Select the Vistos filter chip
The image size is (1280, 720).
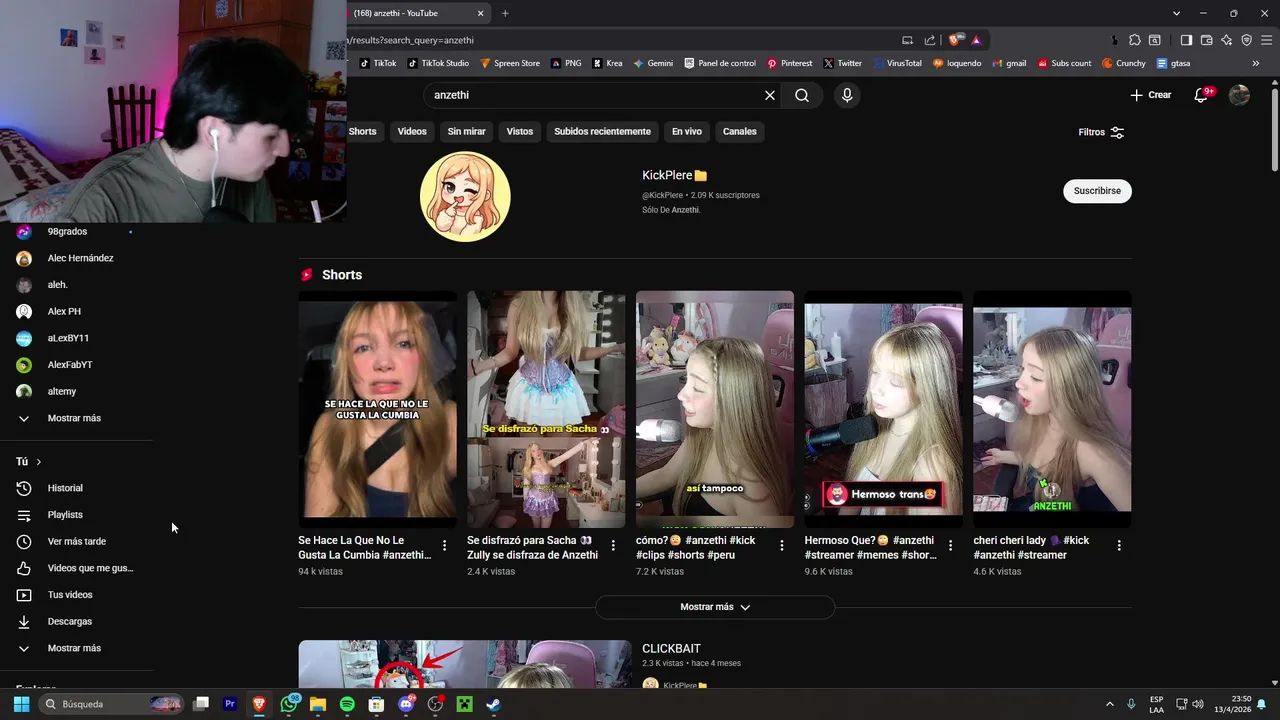pos(520,131)
